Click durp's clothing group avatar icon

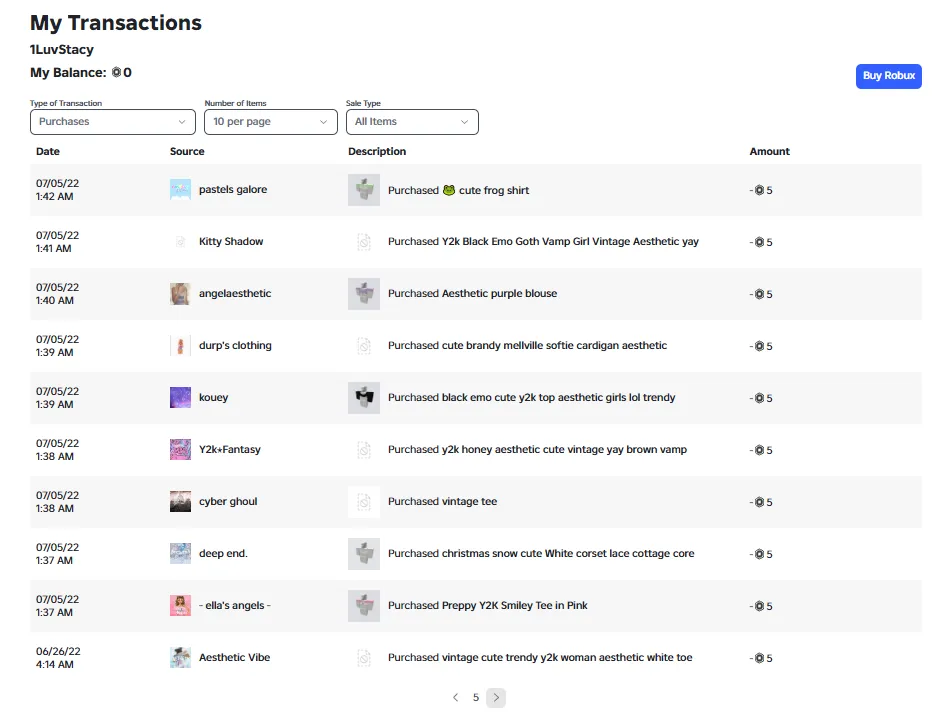[180, 345]
